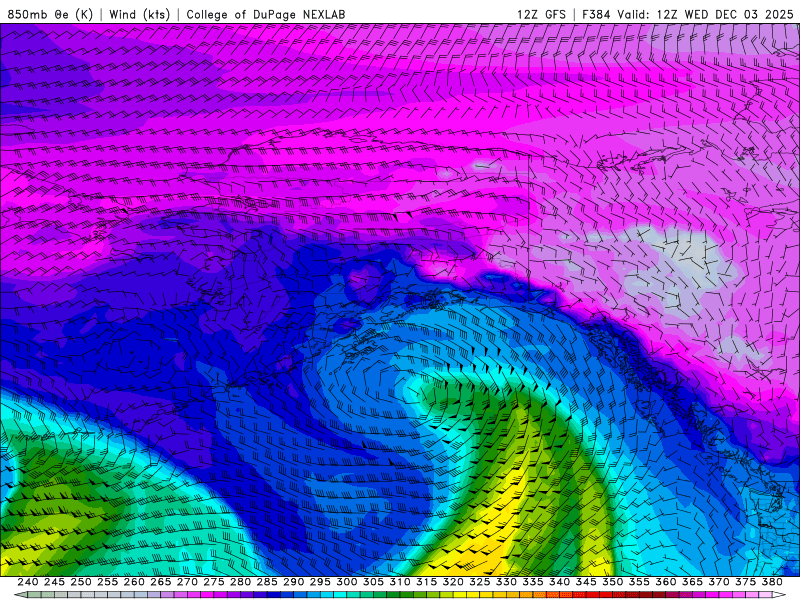
Task: Click the 240 value on the color scale
Action: pos(28,582)
